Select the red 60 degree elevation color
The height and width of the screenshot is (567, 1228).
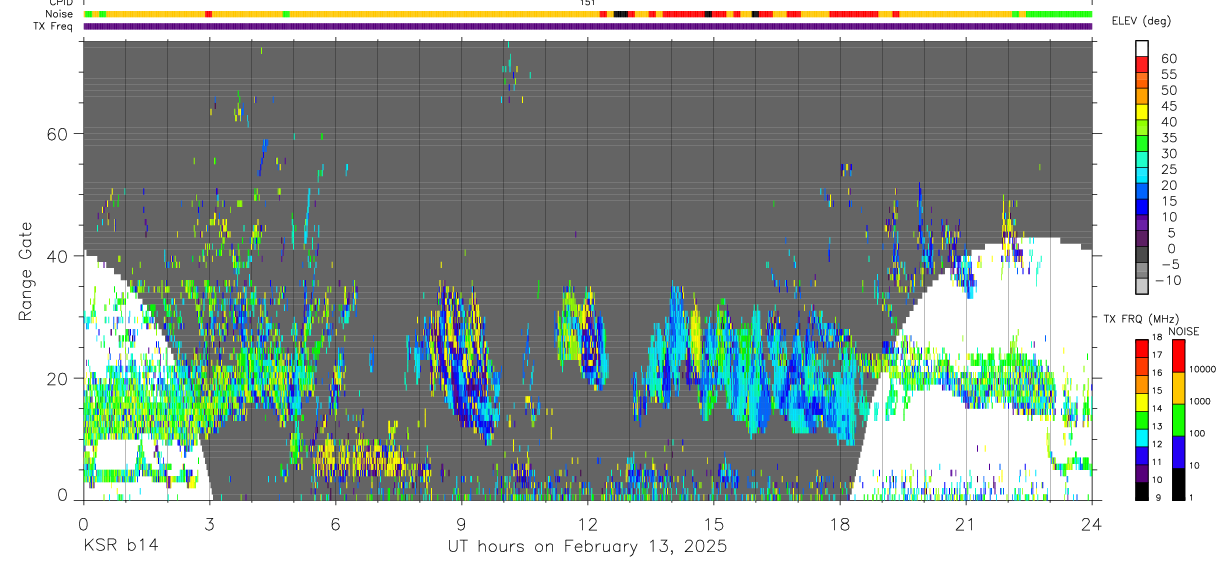tap(1142, 63)
